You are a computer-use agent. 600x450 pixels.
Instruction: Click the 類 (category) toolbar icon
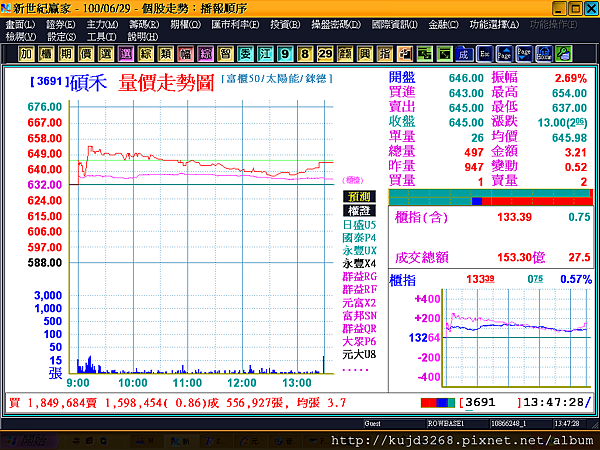pos(166,54)
